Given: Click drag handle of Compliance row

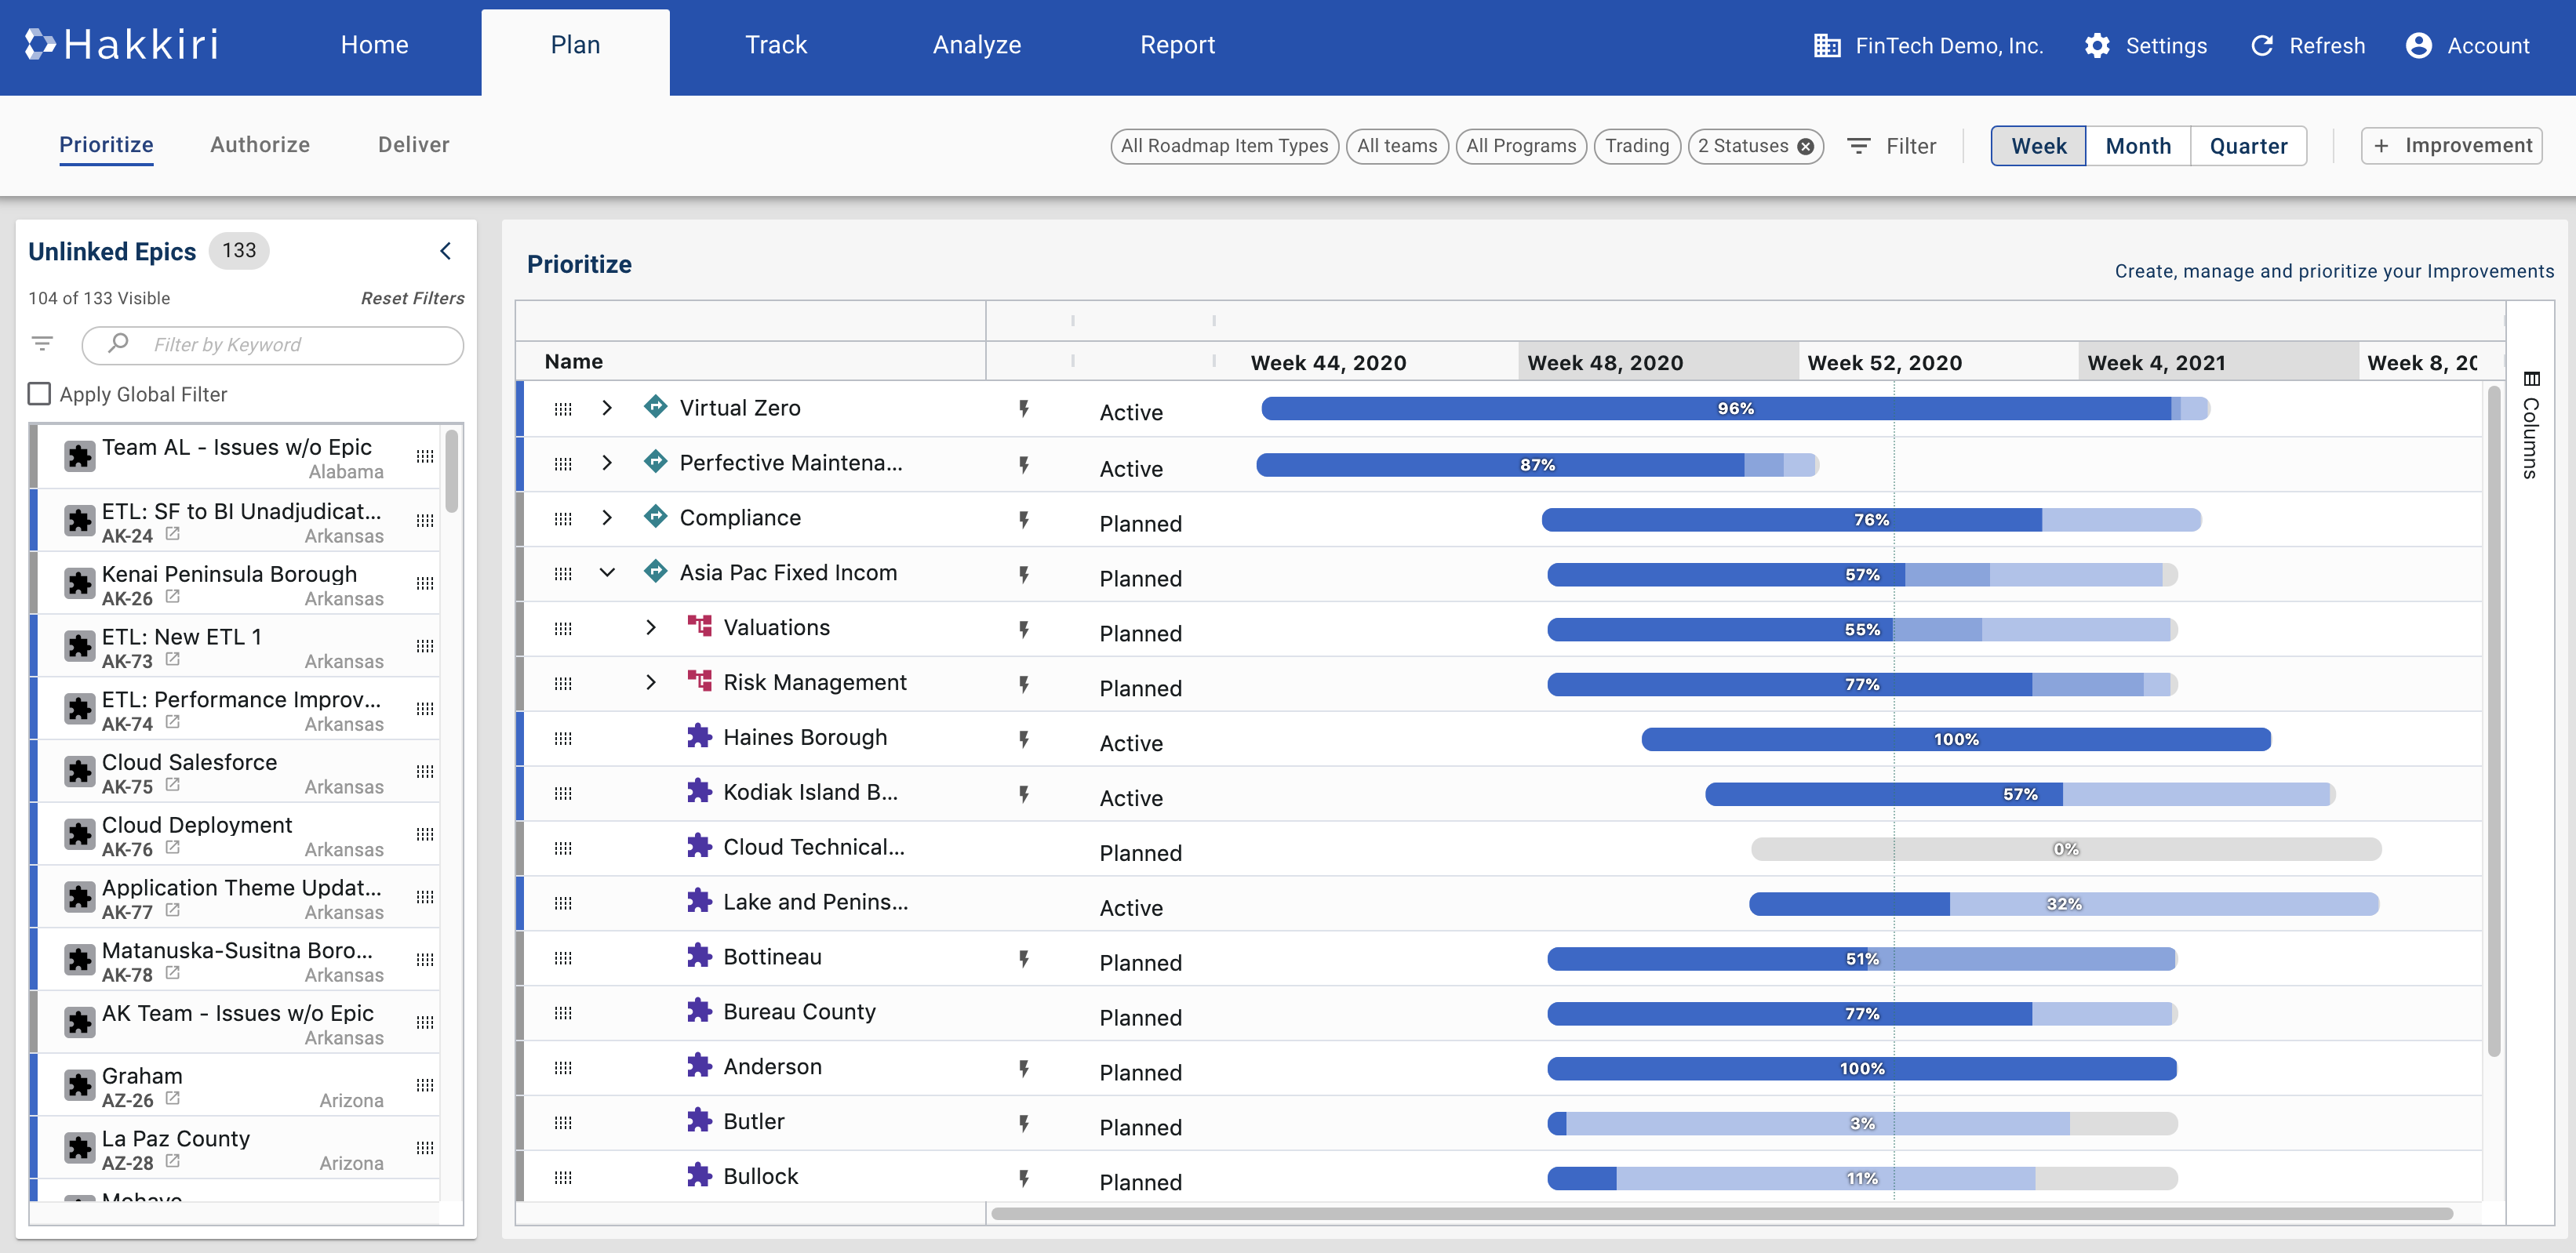Looking at the screenshot, I should coord(563,519).
